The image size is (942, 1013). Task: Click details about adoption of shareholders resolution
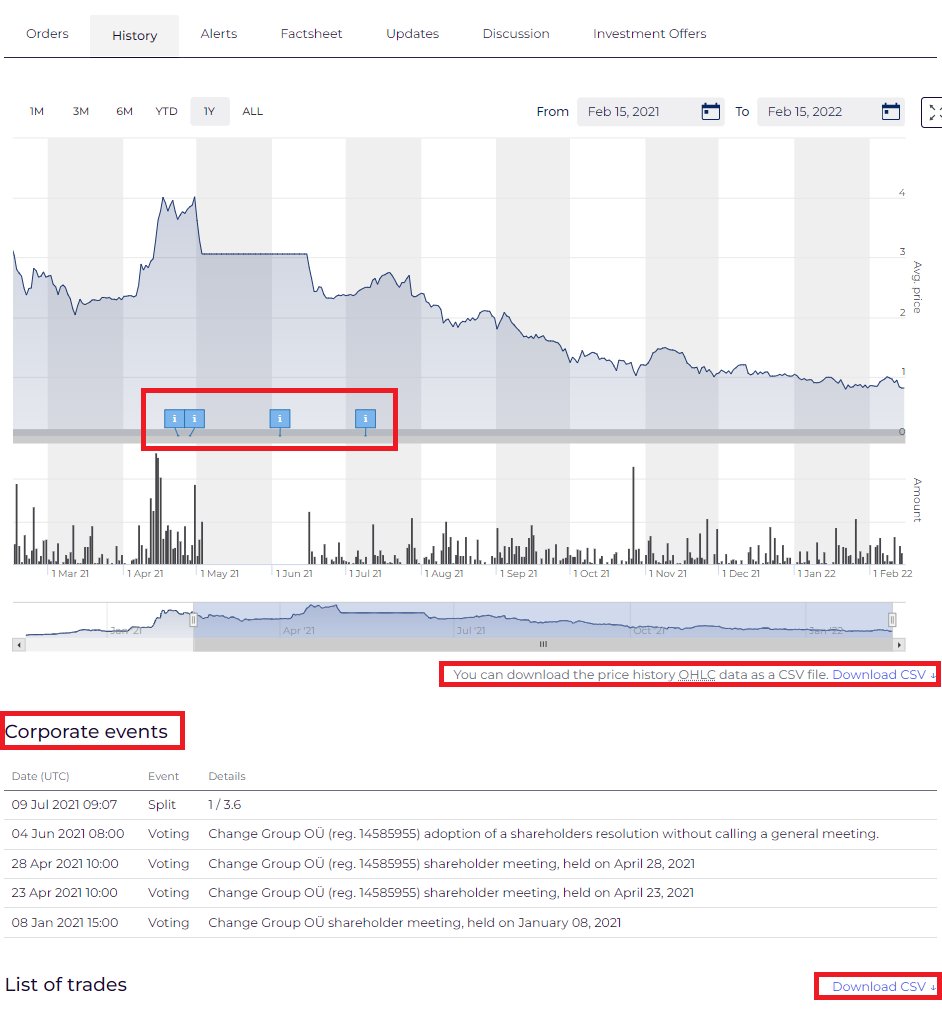[543, 833]
